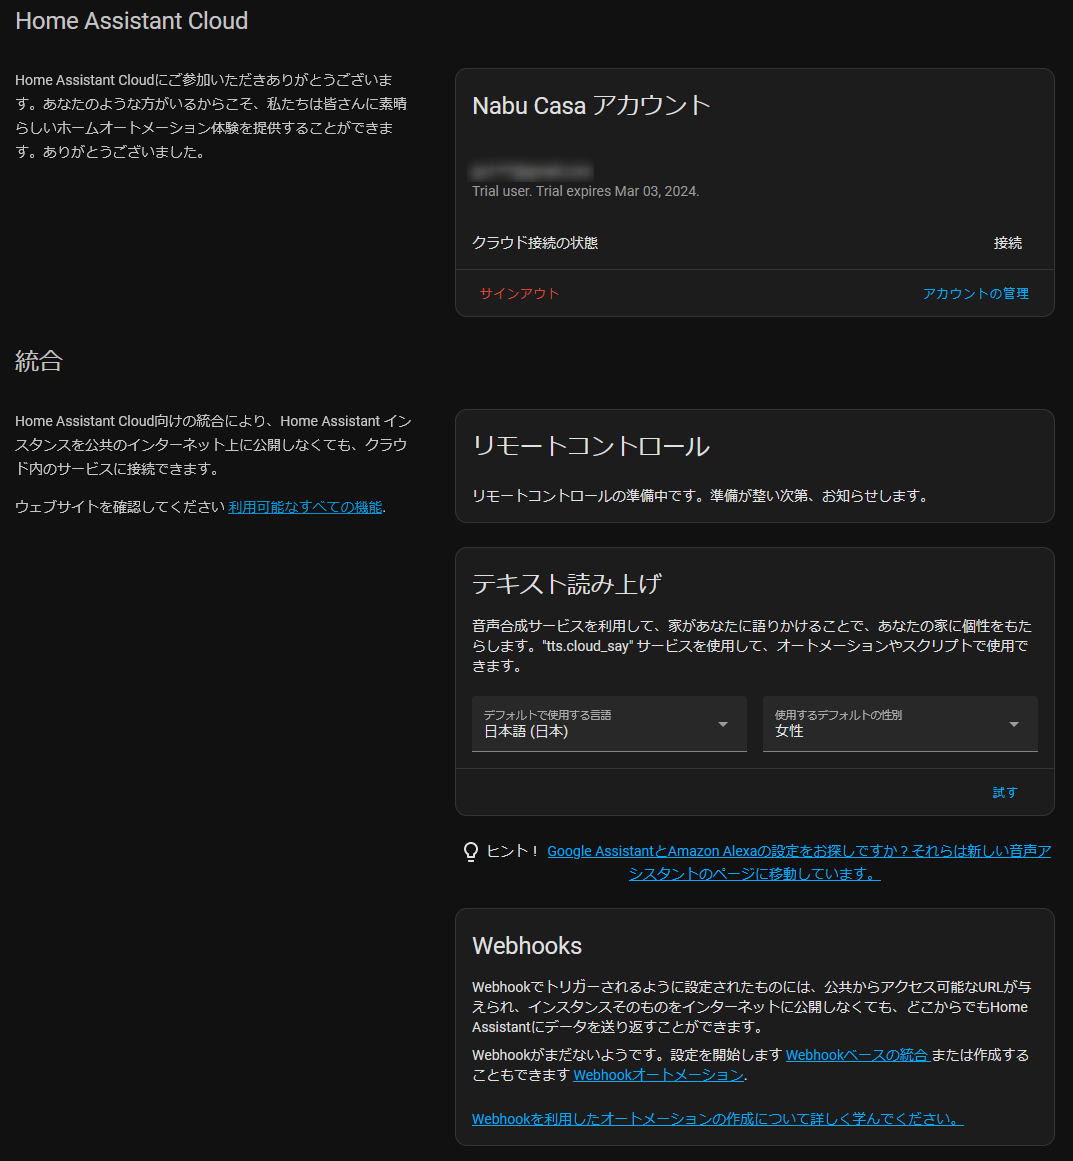
Task: Click the 接続 connection status value
Action: [1007, 243]
